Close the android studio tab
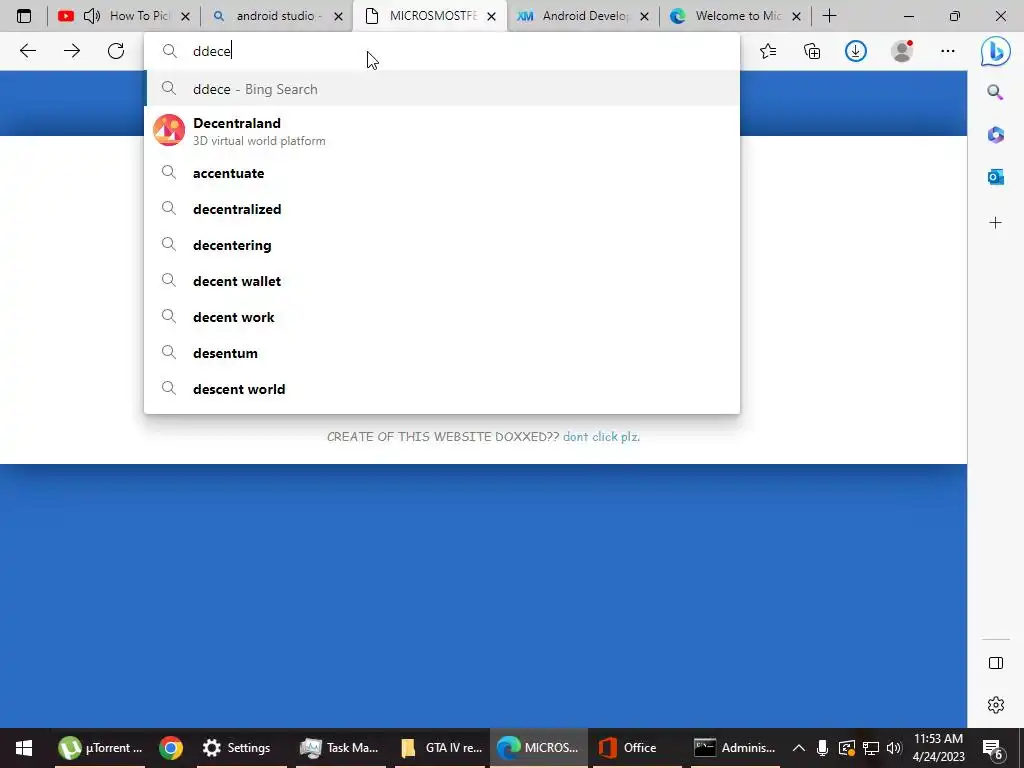 point(338,17)
